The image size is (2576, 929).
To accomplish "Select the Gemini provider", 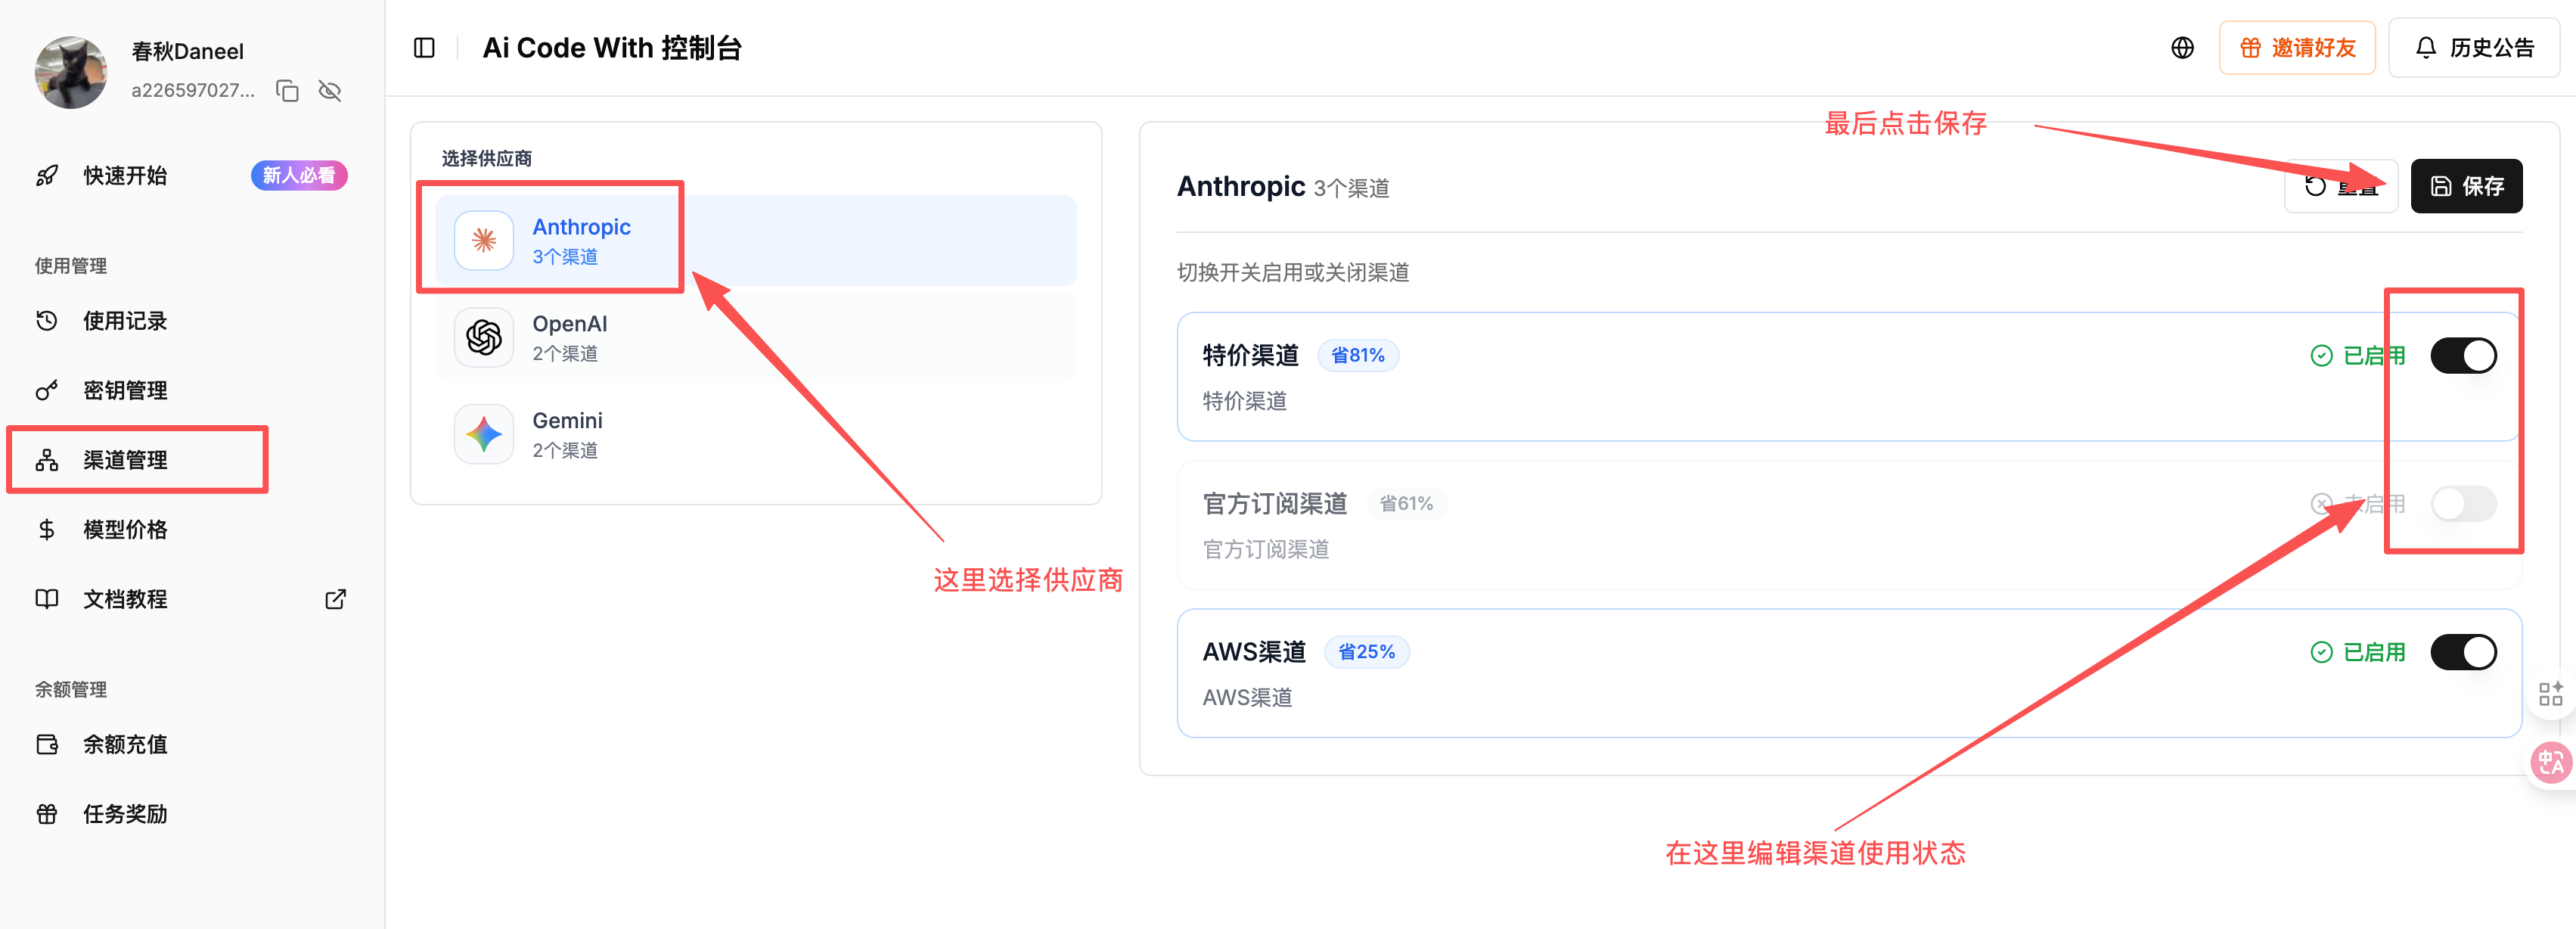I will [x=756, y=434].
